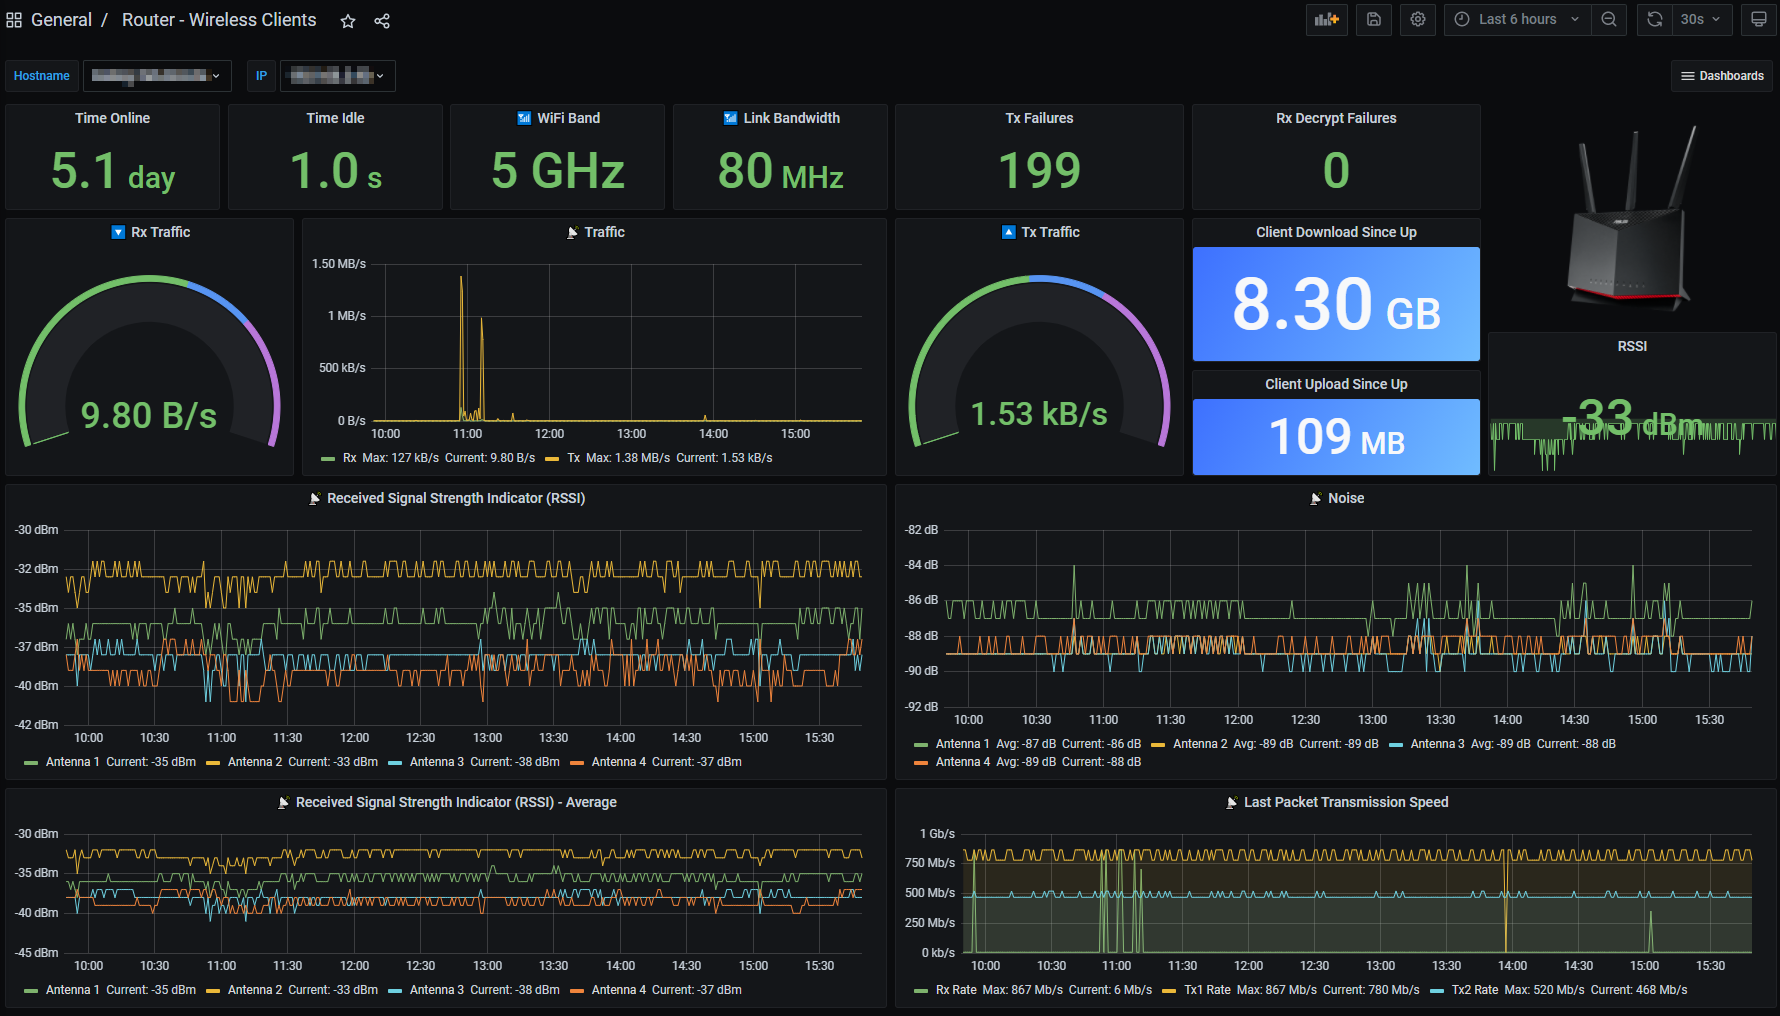
Task: Open the Last 6 hours time picker
Action: tap(1516, 20)
